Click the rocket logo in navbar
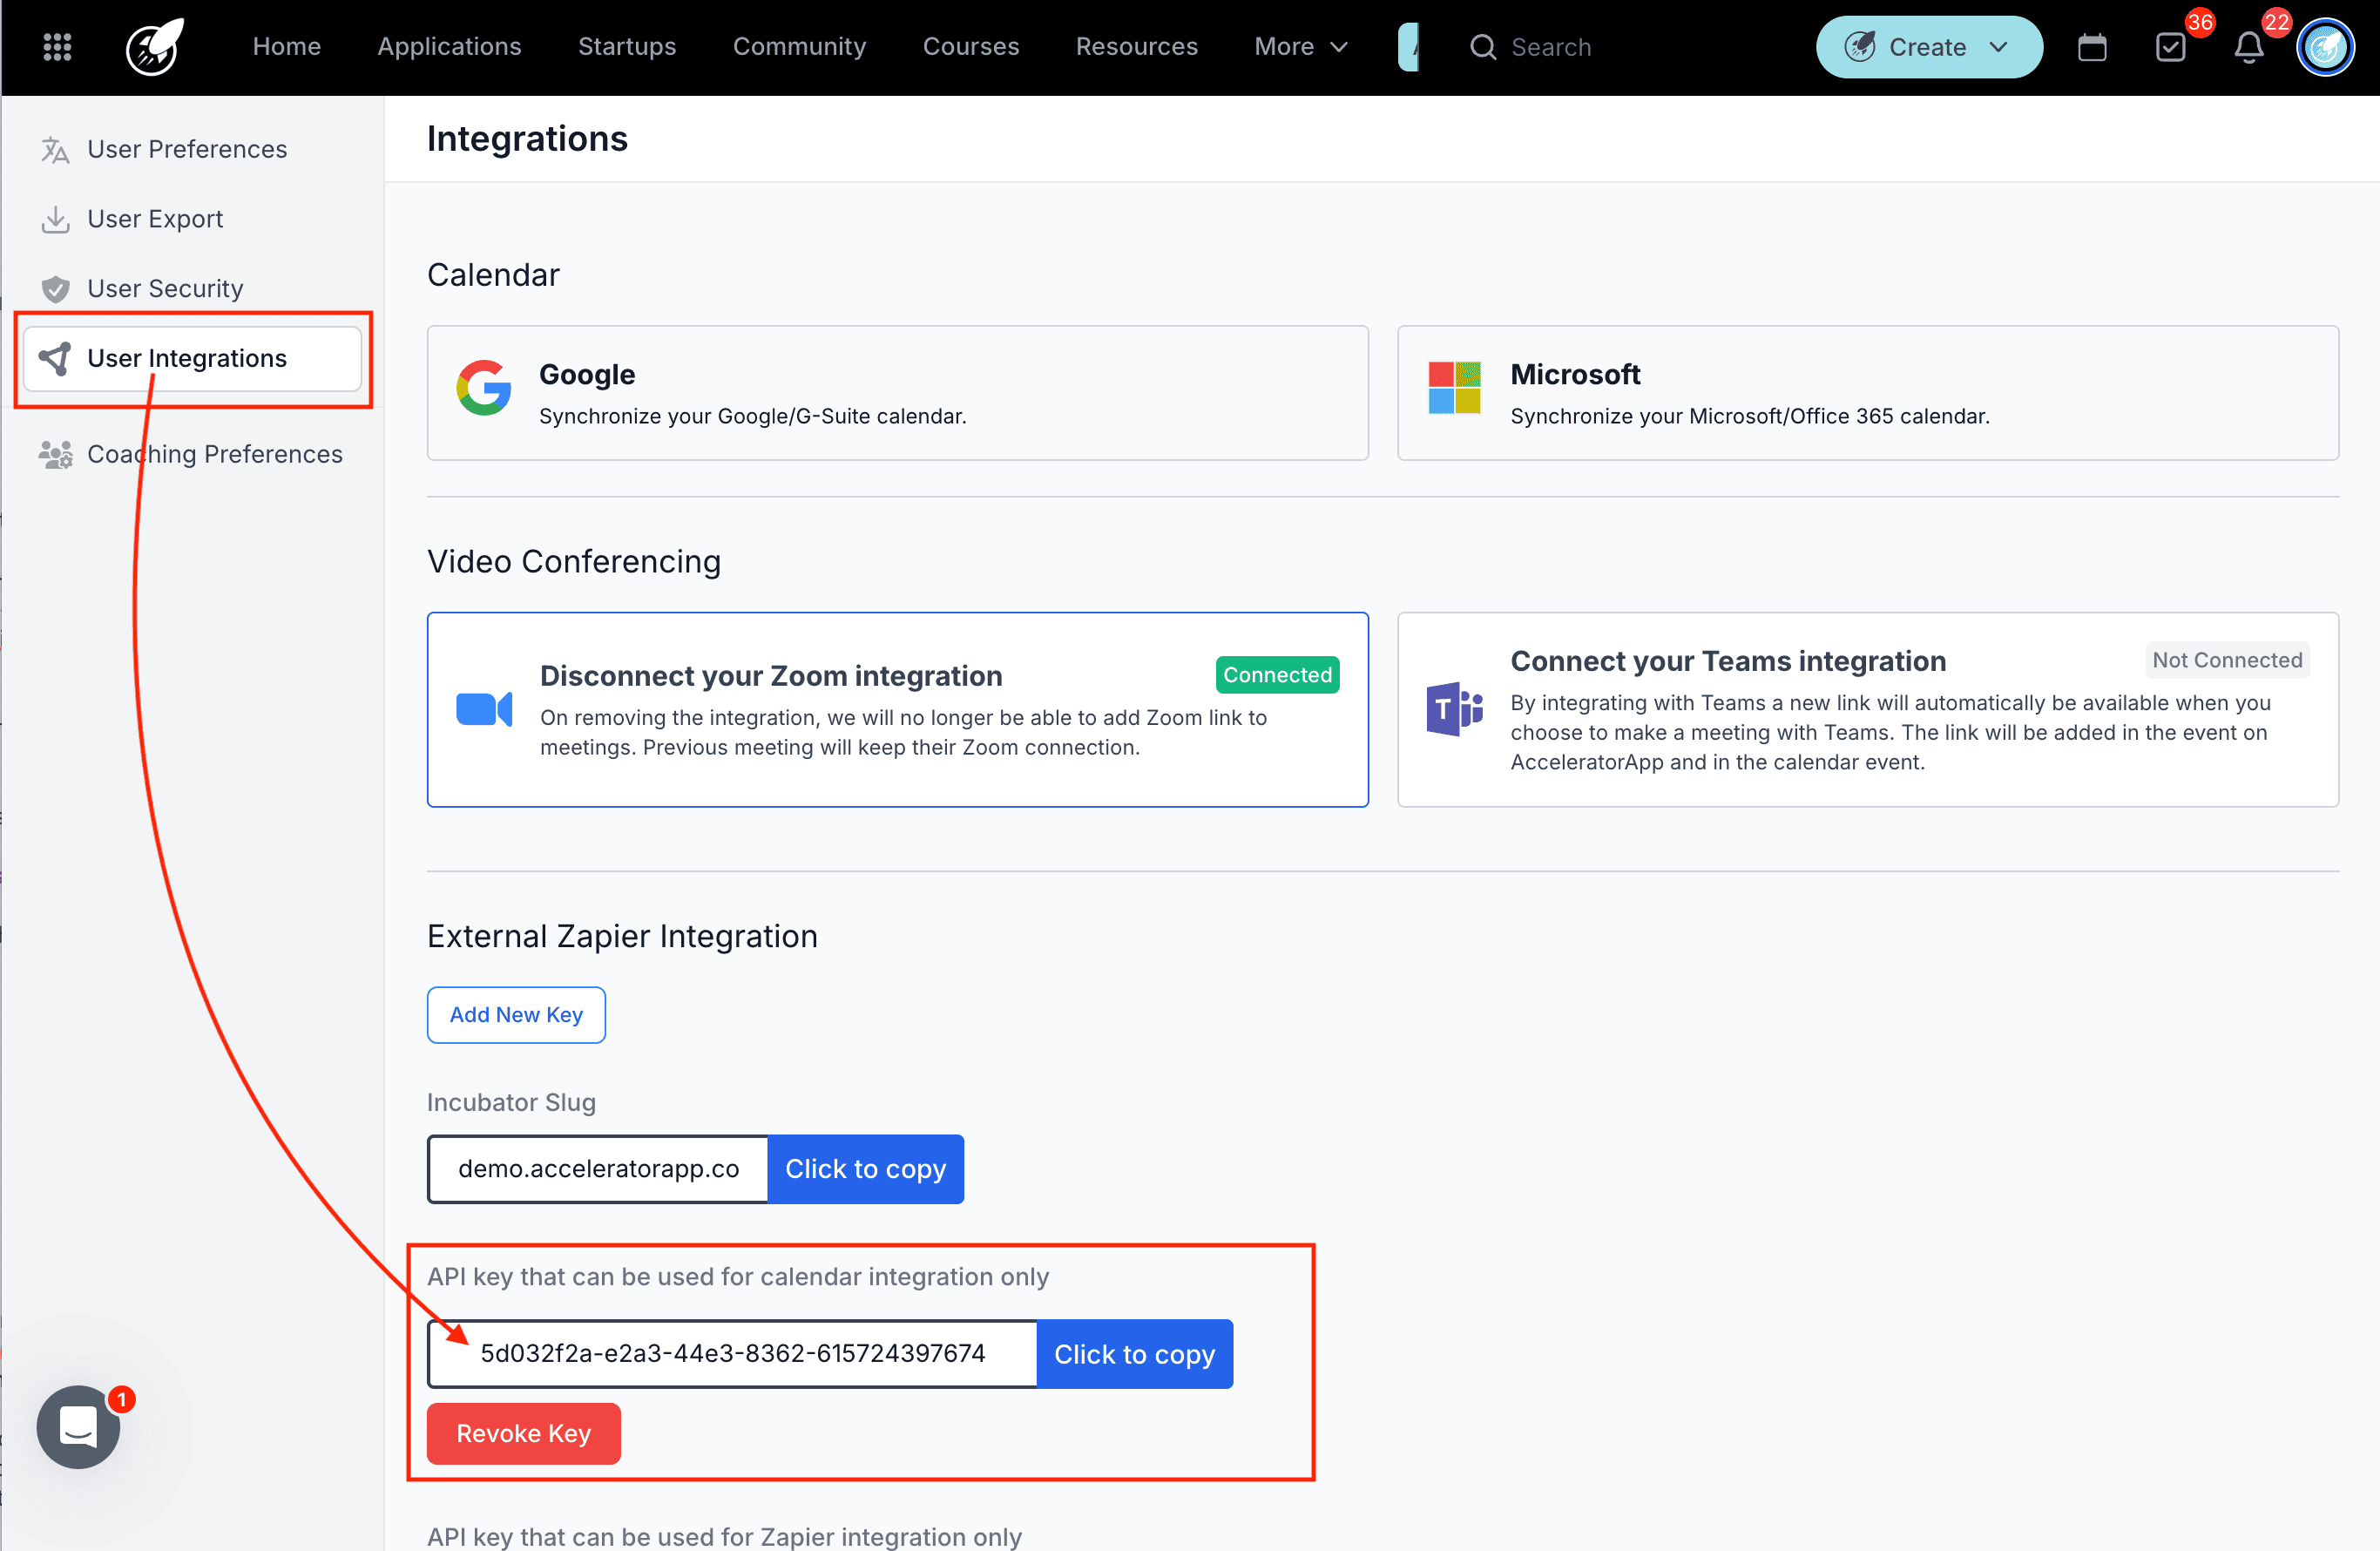The image size is (2380, 1551). coord(155,47)
